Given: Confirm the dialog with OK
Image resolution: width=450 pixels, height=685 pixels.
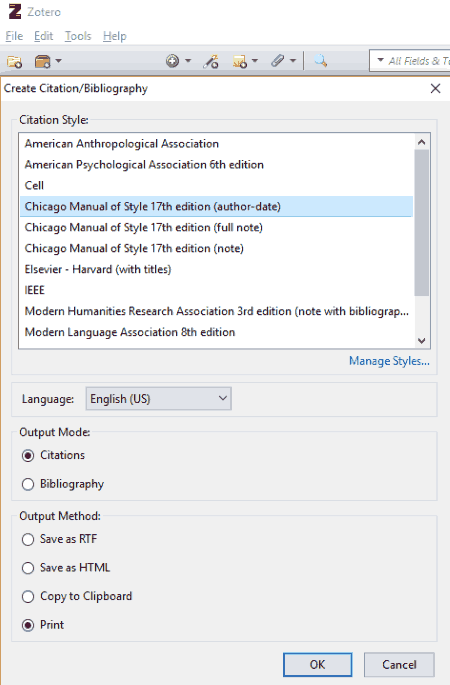Looking at the screenshot, I should coord(318,664).
